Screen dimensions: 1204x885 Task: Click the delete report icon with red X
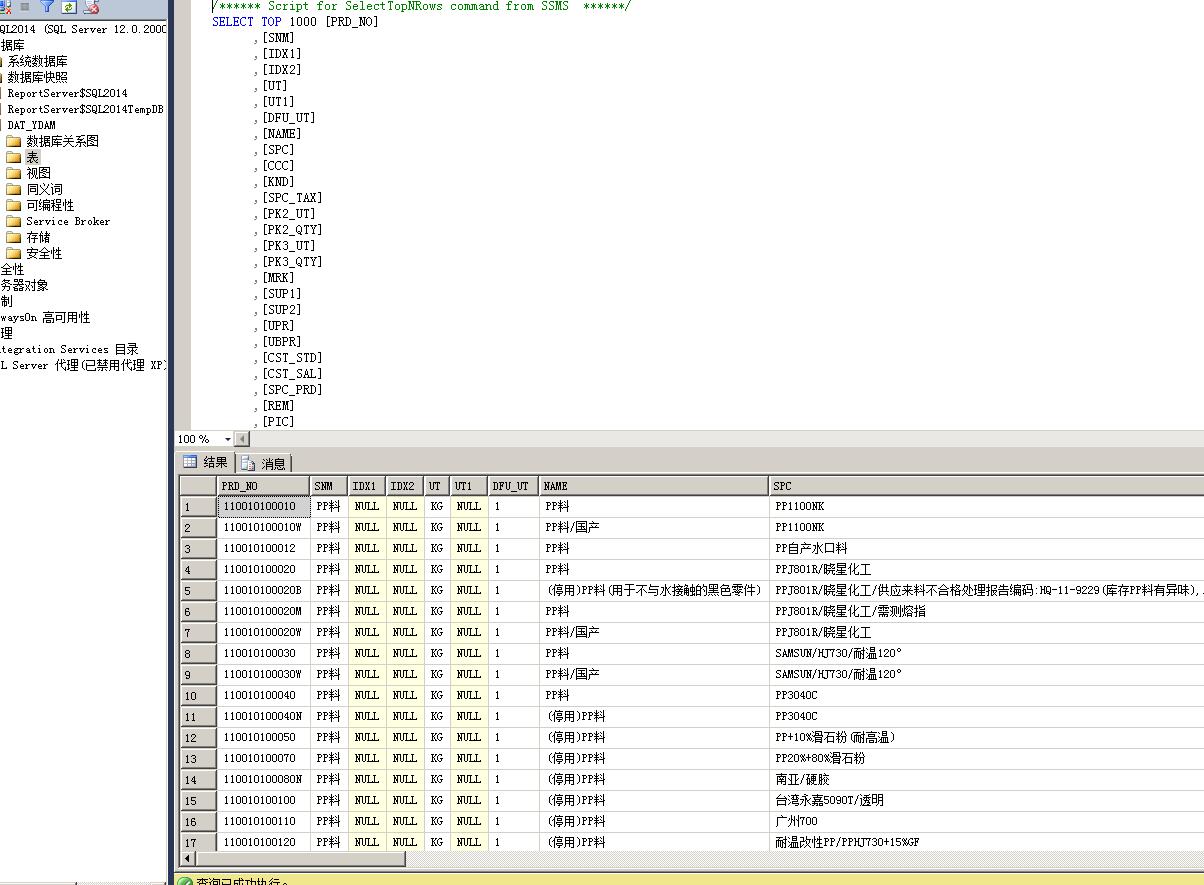tap(91, 6)
